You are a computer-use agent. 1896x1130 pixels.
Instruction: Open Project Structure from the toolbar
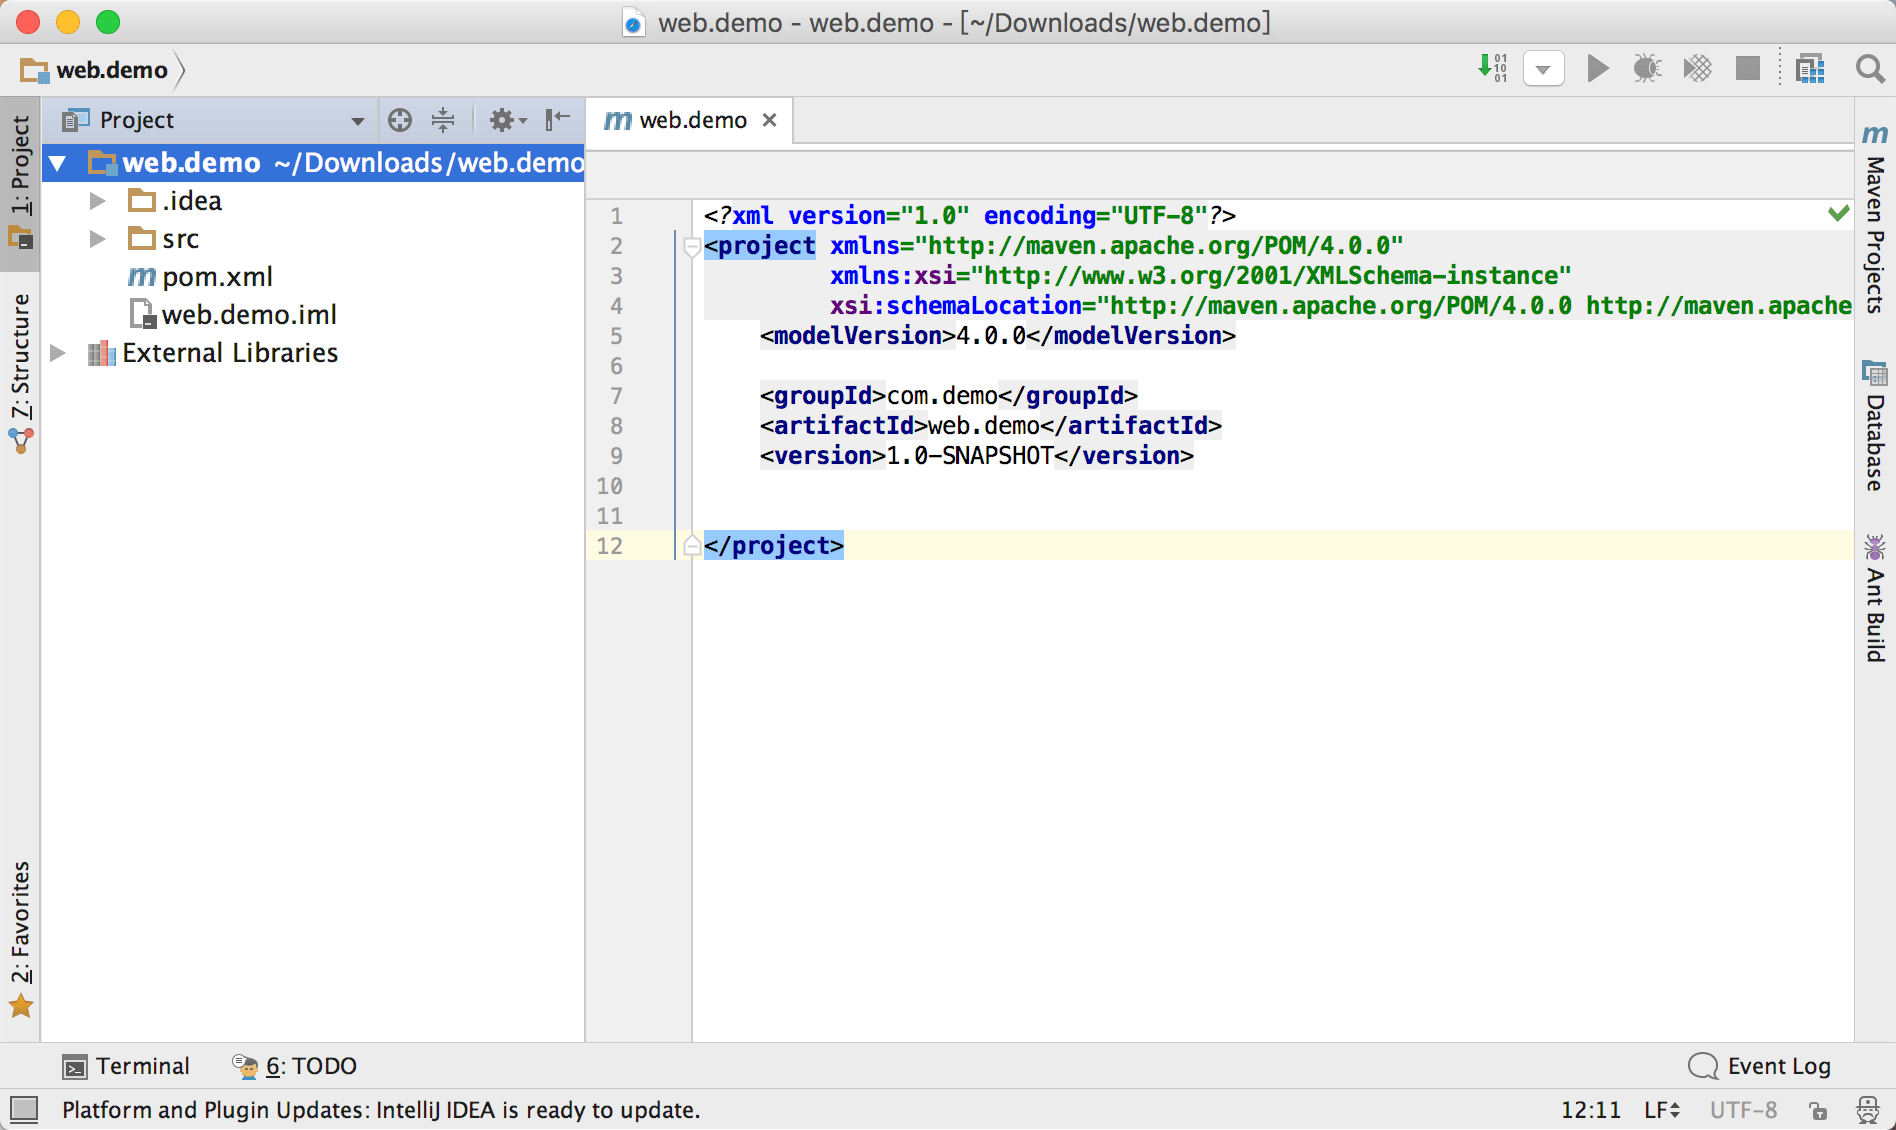(1810, 69)
